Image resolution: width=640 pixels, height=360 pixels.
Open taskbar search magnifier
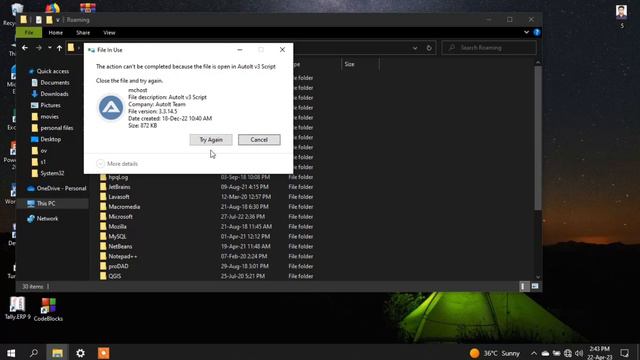tap(34, 353)
